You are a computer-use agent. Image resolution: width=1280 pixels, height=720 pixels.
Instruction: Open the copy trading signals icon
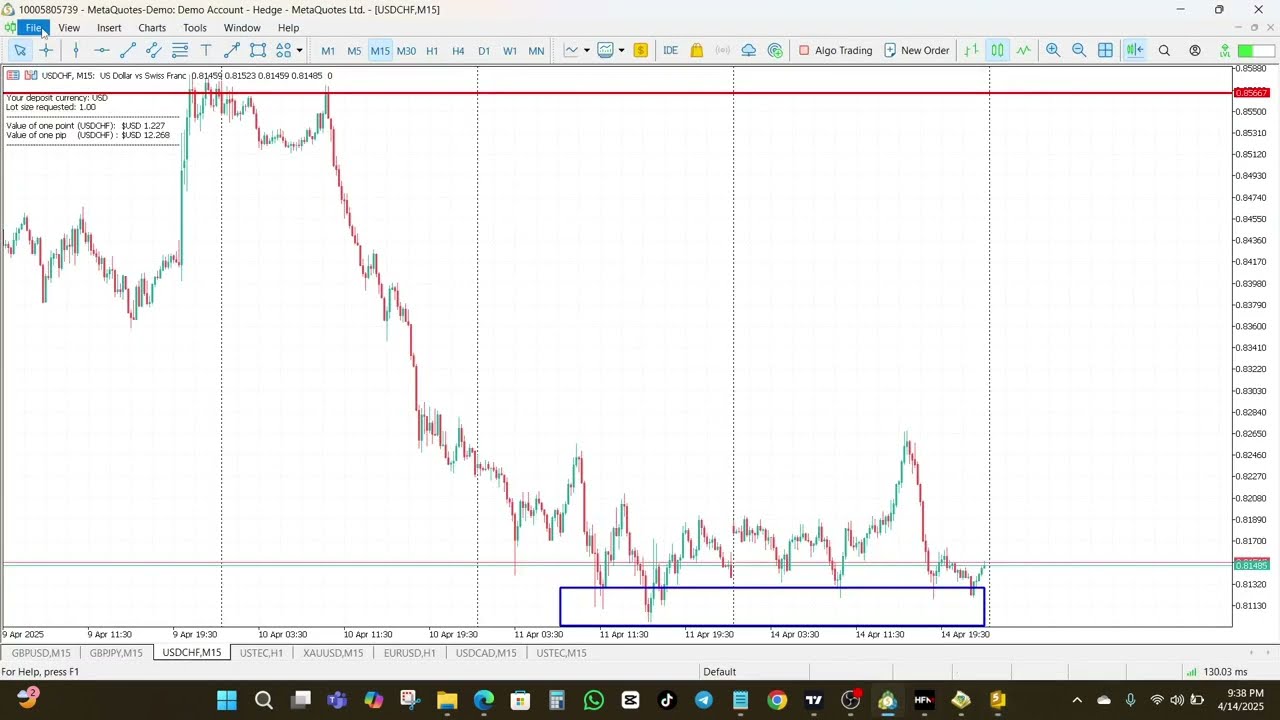pyautogui.click(x=775, y=50)
